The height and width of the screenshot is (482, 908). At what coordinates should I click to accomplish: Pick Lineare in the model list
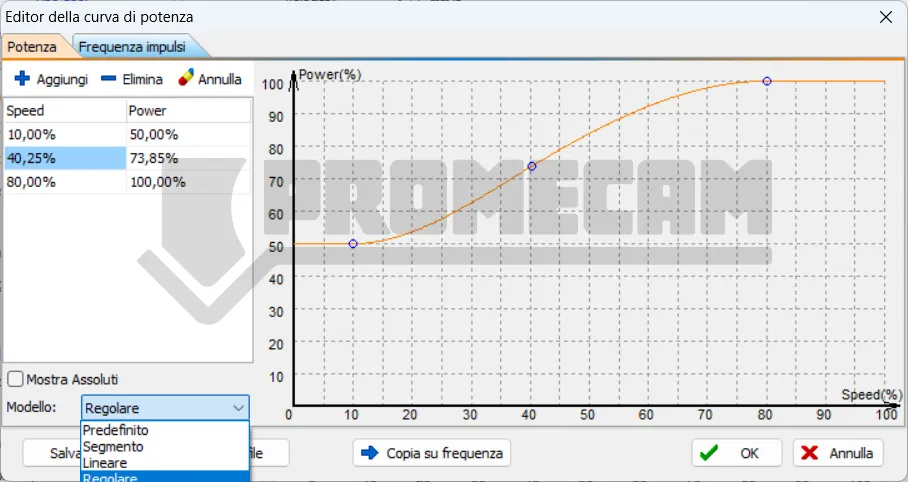[105, 463]
